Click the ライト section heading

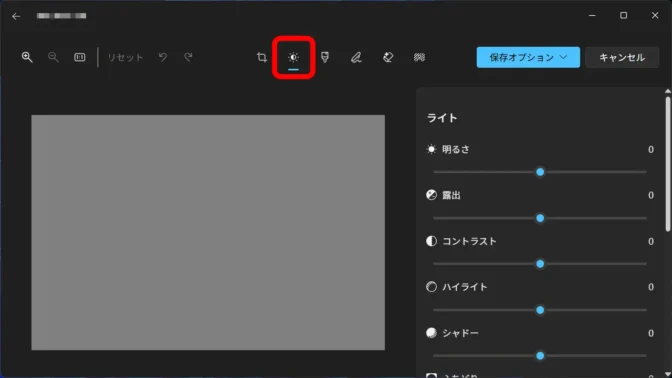tap(442, 118)
